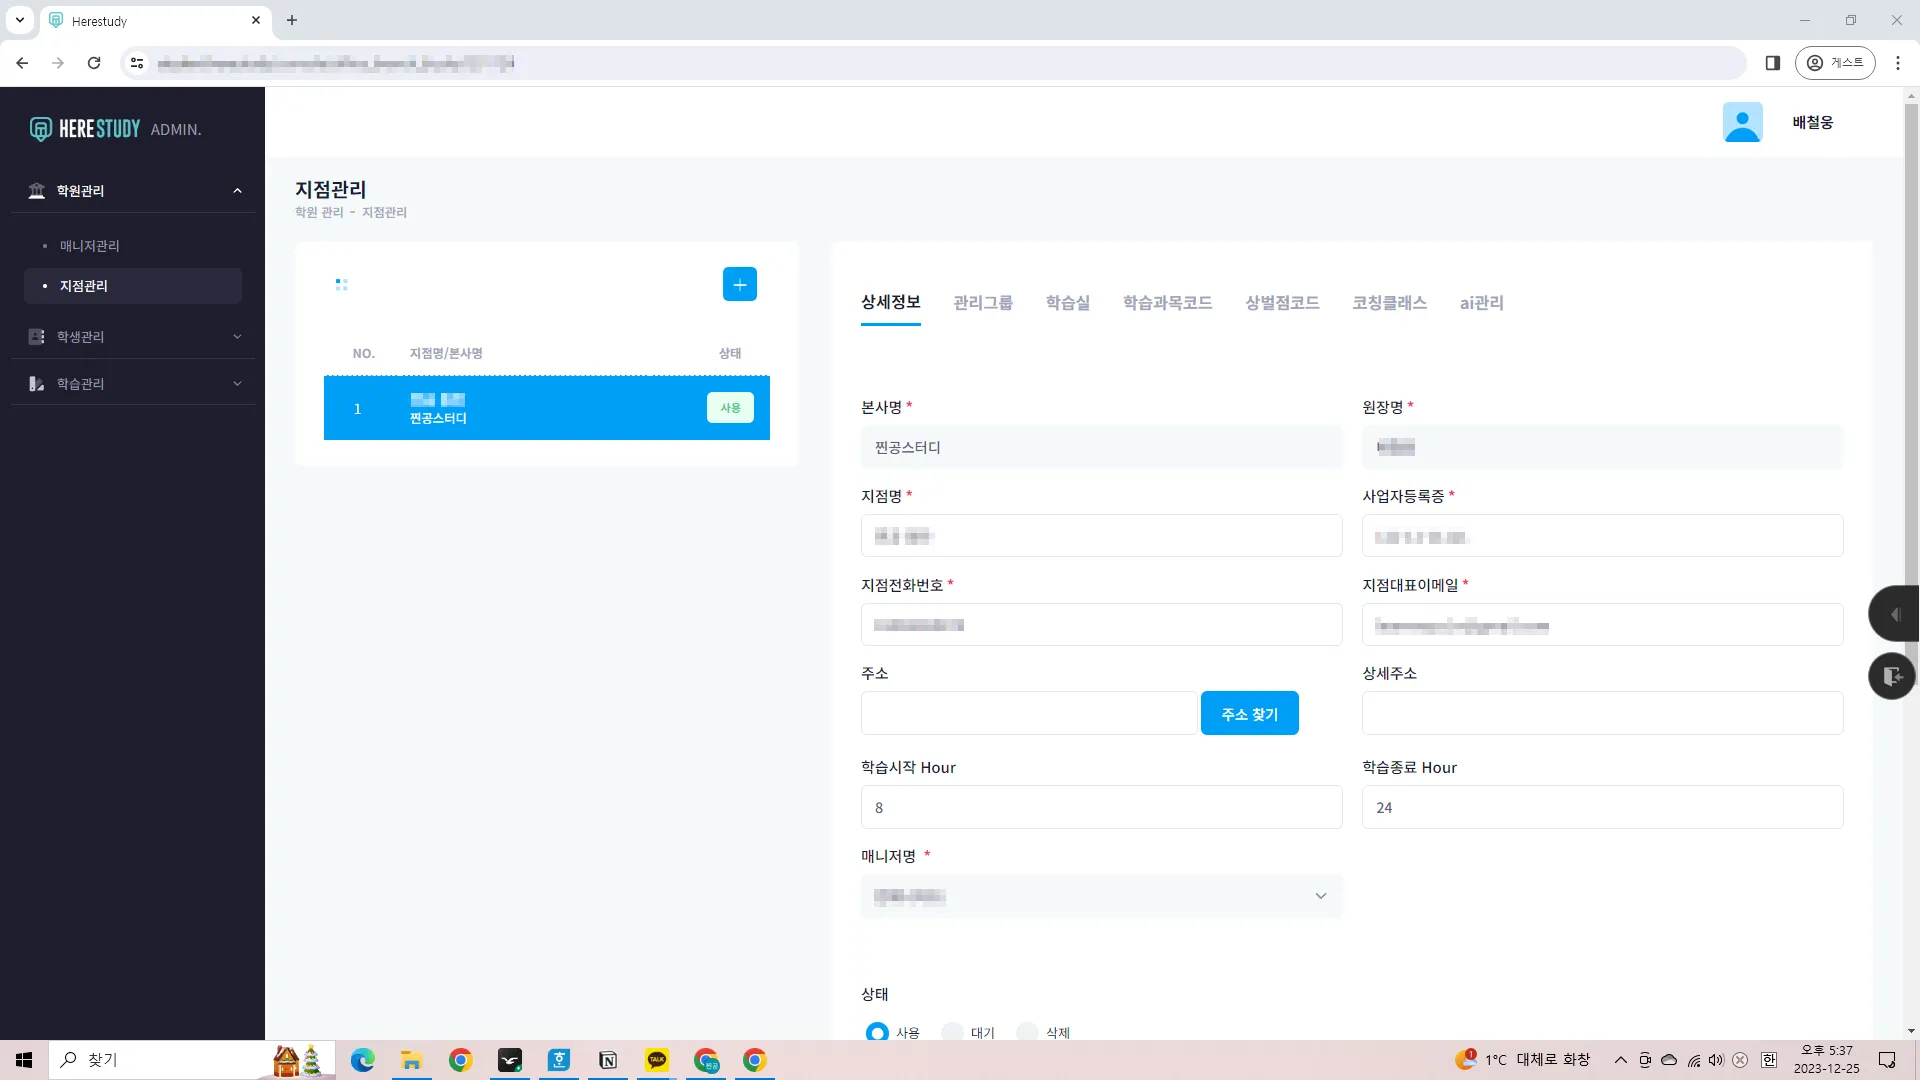1920x1080 pixels.
Task: Expand the 학생관리 sidebar section
Action: tap(237, 337)
